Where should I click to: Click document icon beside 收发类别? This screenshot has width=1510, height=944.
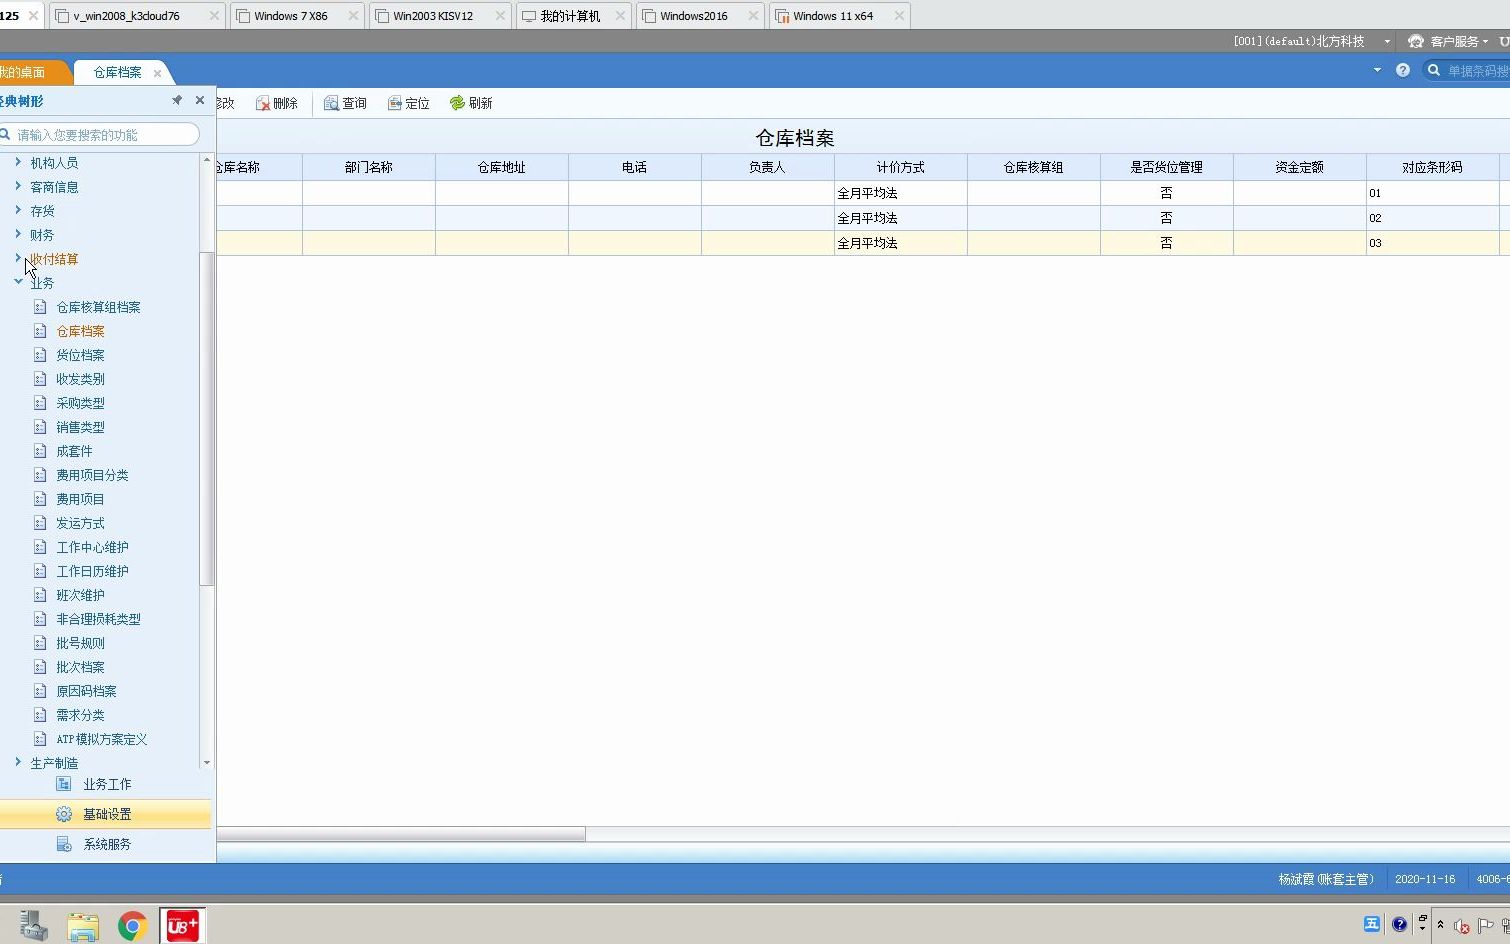[x=40, y=379]
